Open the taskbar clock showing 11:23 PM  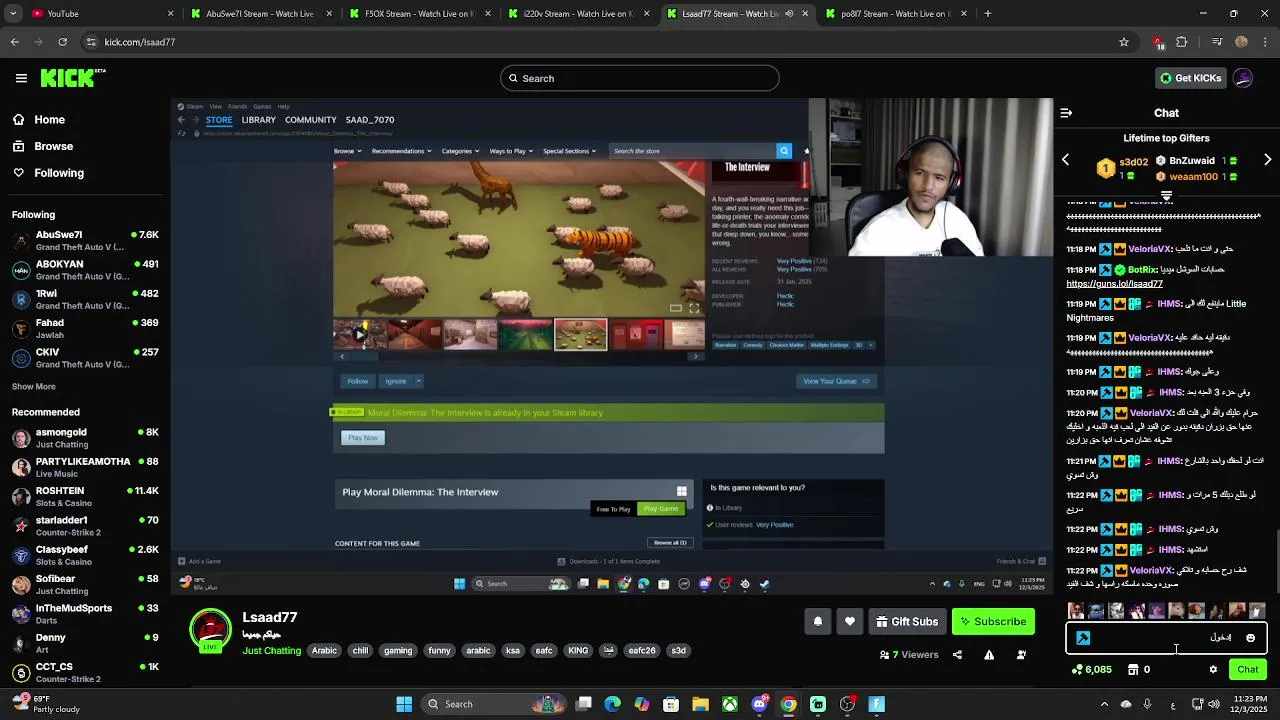click(1250, 704)
